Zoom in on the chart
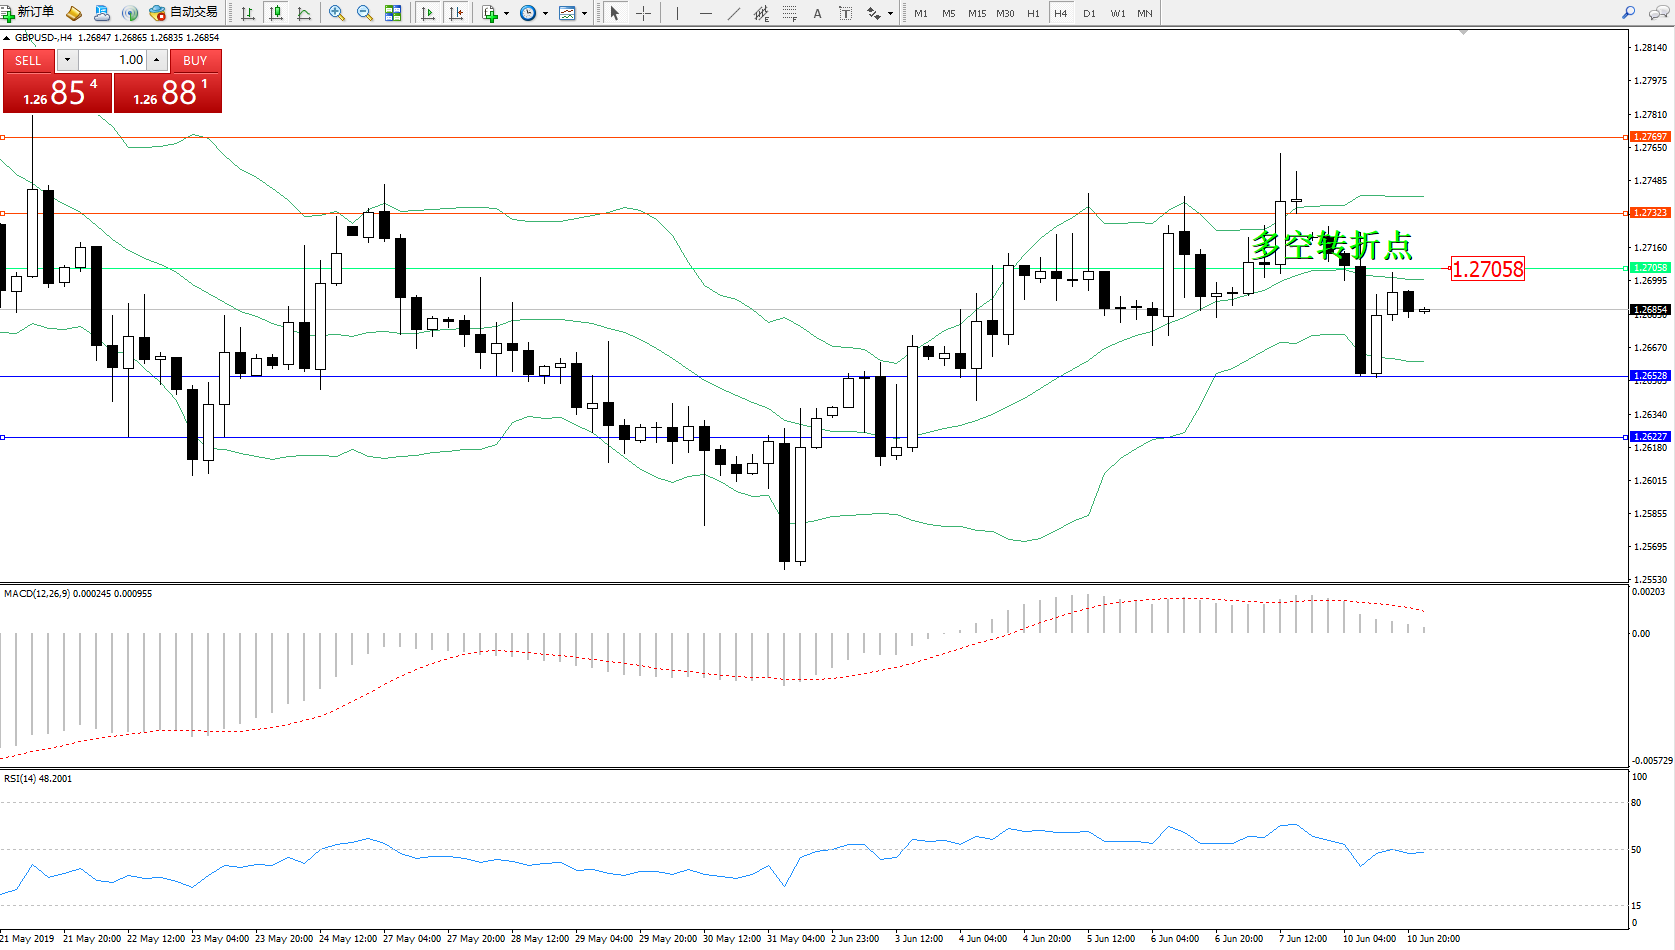The image size is (1675, 950). [337, 13]
